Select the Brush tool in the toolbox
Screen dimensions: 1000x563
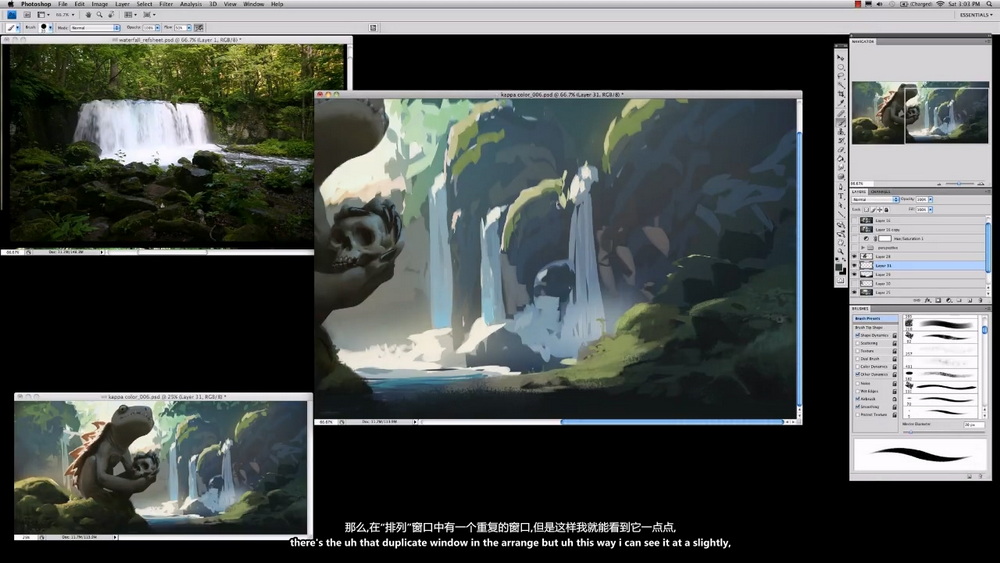pyautogui.click(x=841, y=122)
